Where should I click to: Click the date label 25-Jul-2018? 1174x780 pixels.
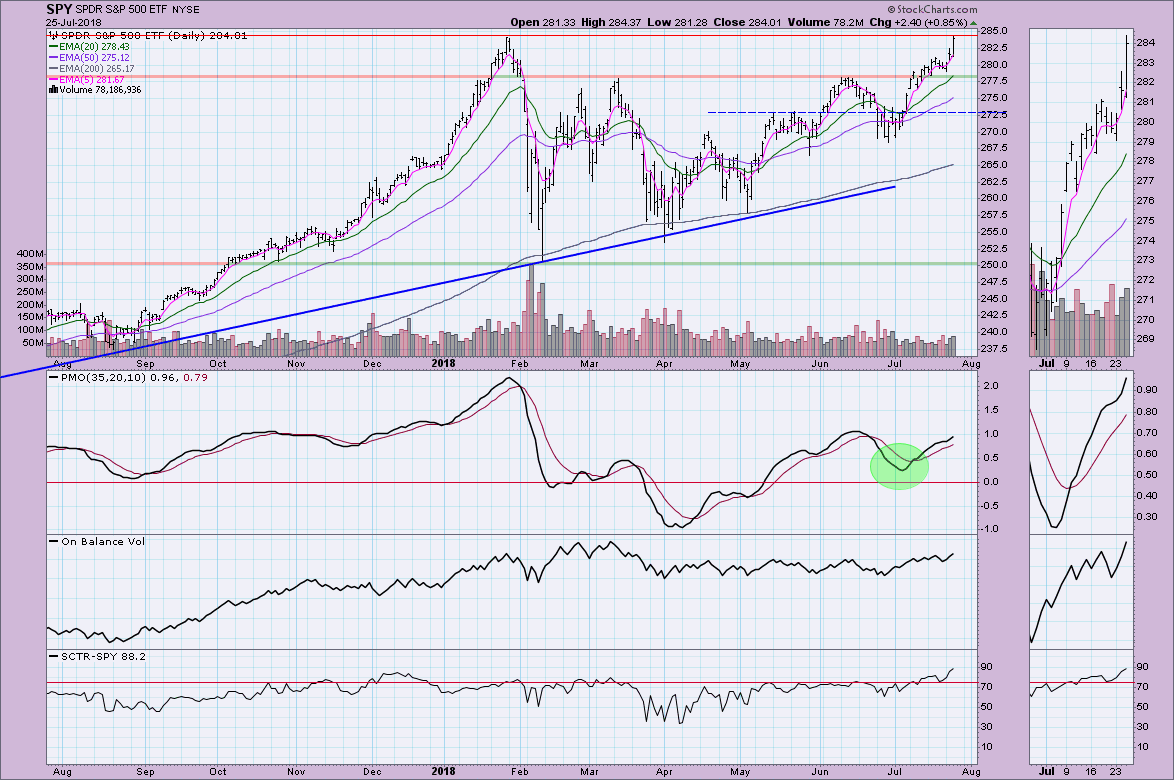73,22
